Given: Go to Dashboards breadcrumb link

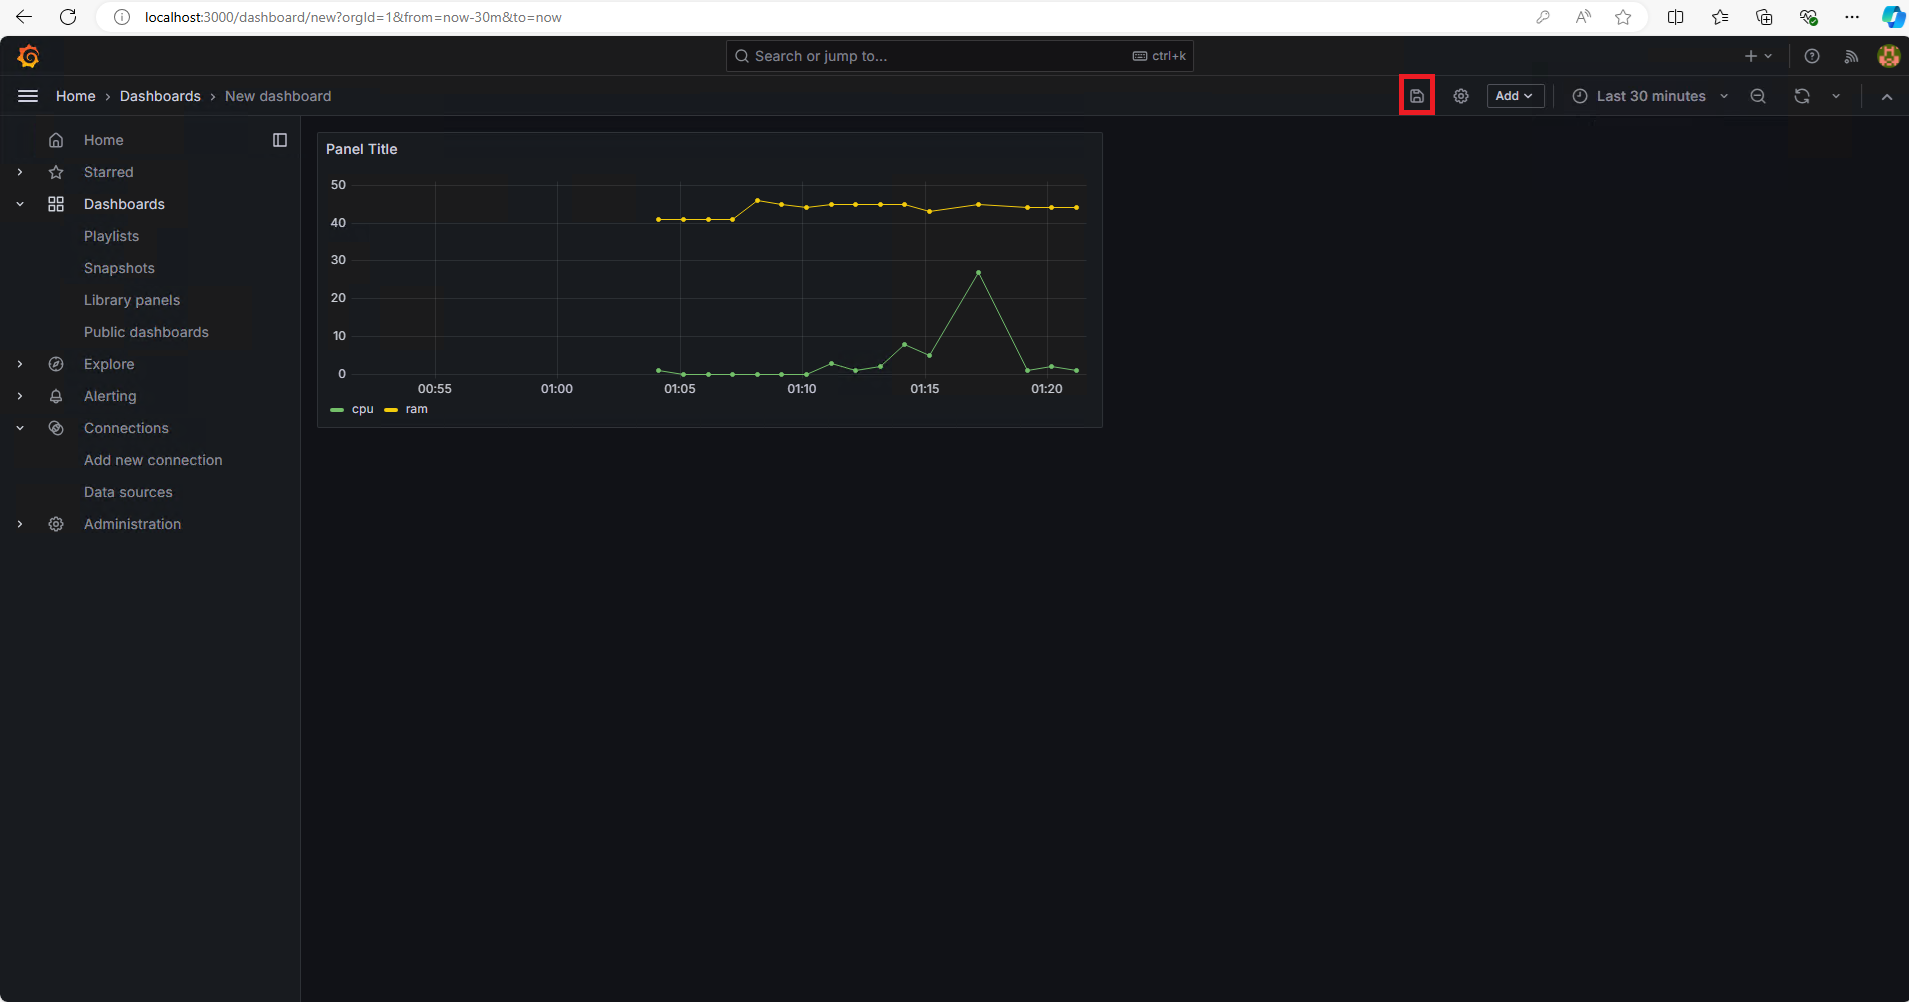Looking at the screenshot, I should coord(160,96).
